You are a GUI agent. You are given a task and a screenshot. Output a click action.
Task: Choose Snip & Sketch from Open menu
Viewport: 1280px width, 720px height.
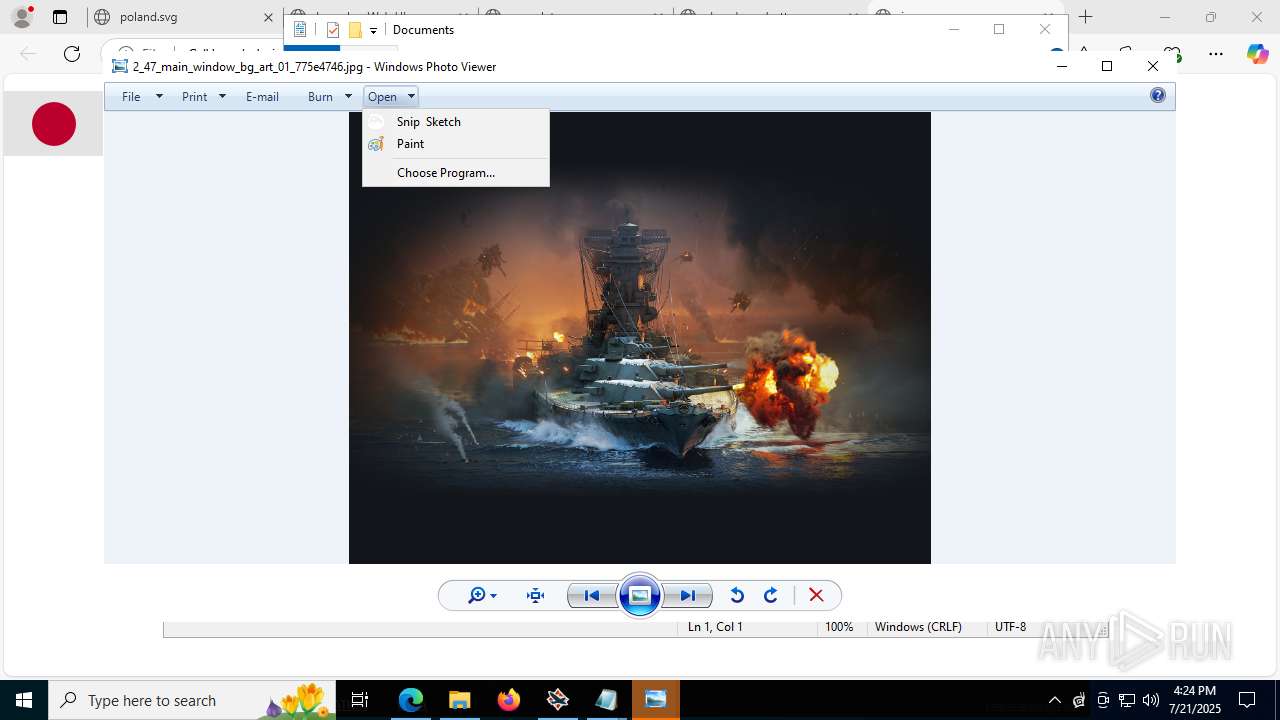click(455, 121)
